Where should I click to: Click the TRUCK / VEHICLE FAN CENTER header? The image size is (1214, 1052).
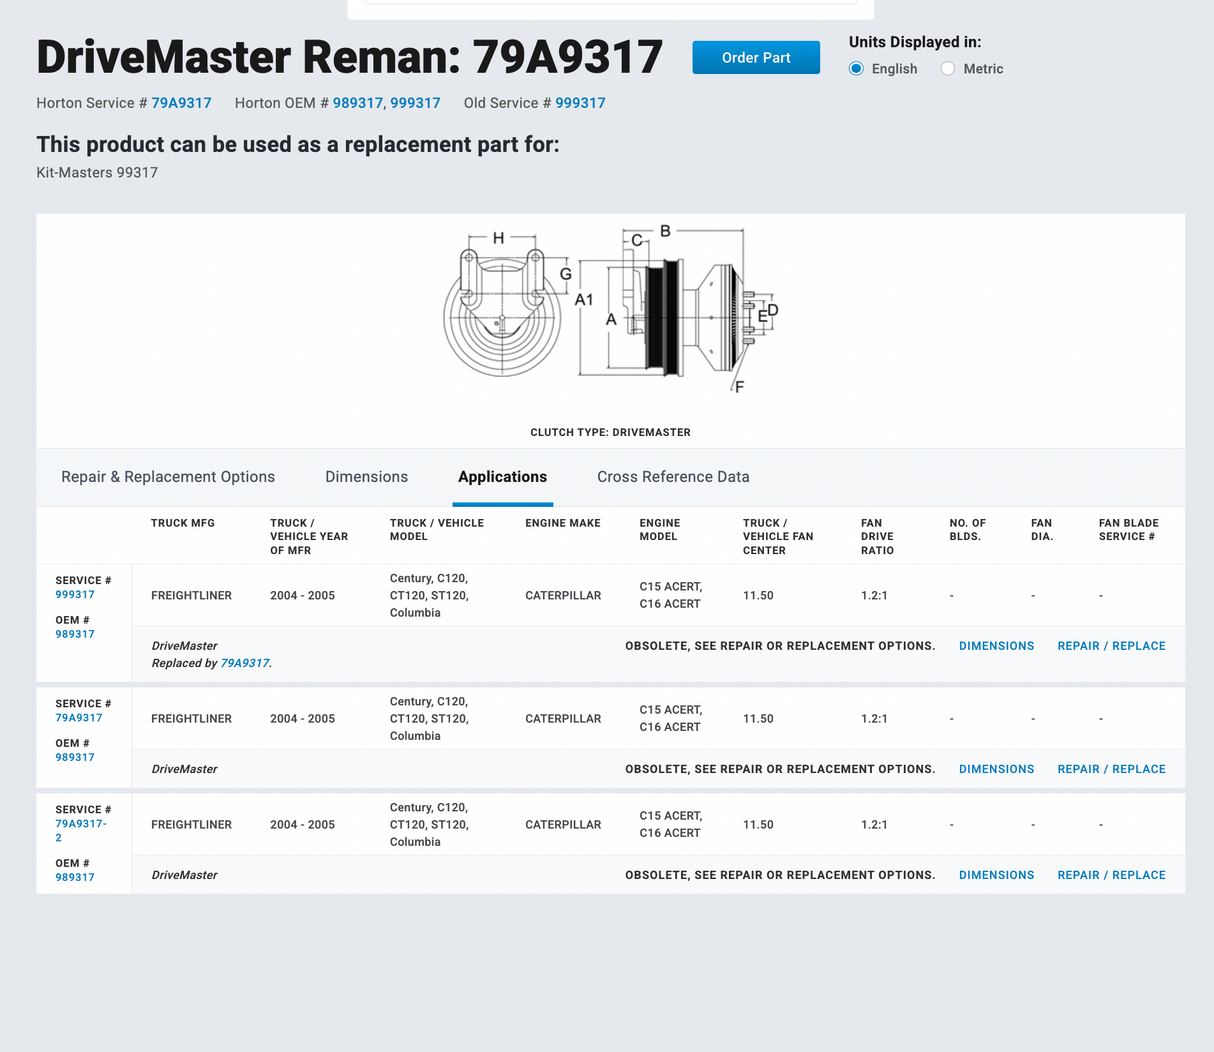click(x=778, y=537)
